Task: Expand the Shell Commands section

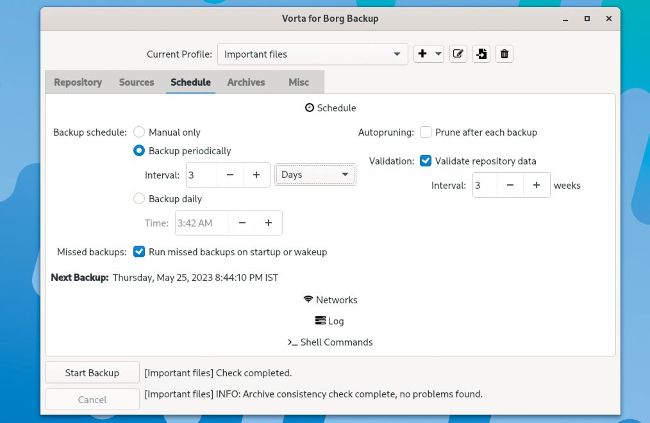Action: click(x=330, y=342)
